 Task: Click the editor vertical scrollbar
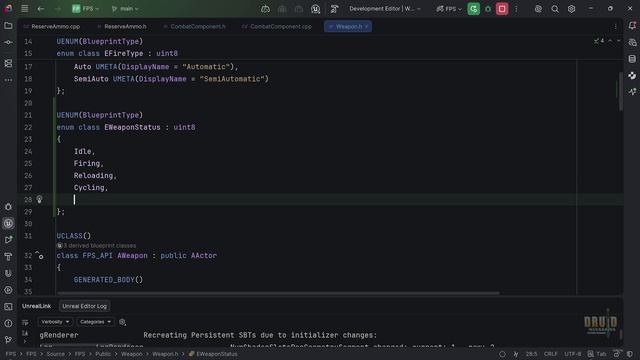(x=620, y=91)
